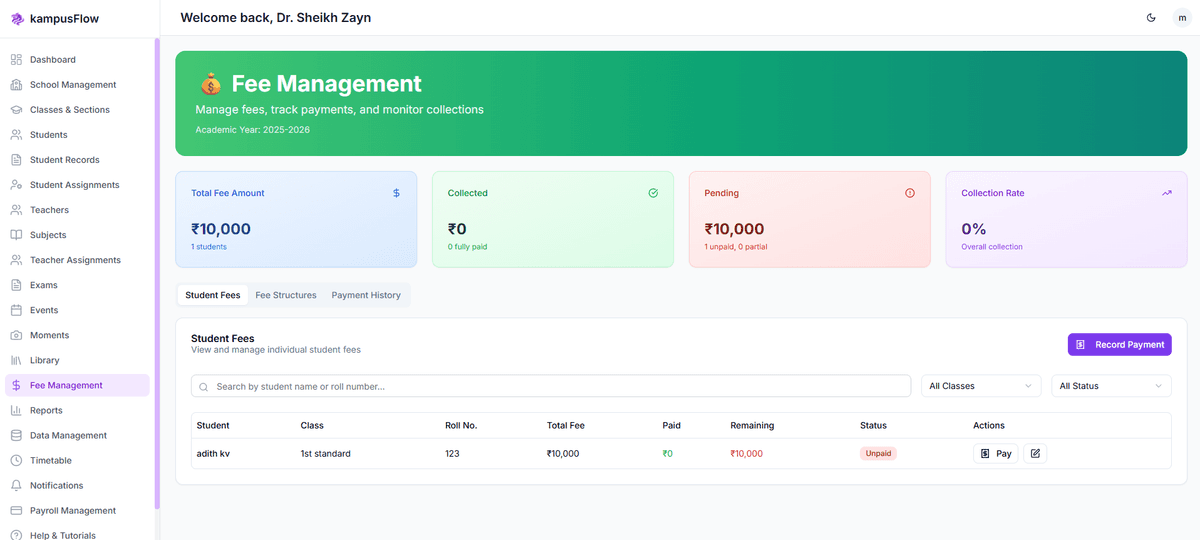Click the School Management building icon
The image size is (1200, 540).
coord(16,85)
